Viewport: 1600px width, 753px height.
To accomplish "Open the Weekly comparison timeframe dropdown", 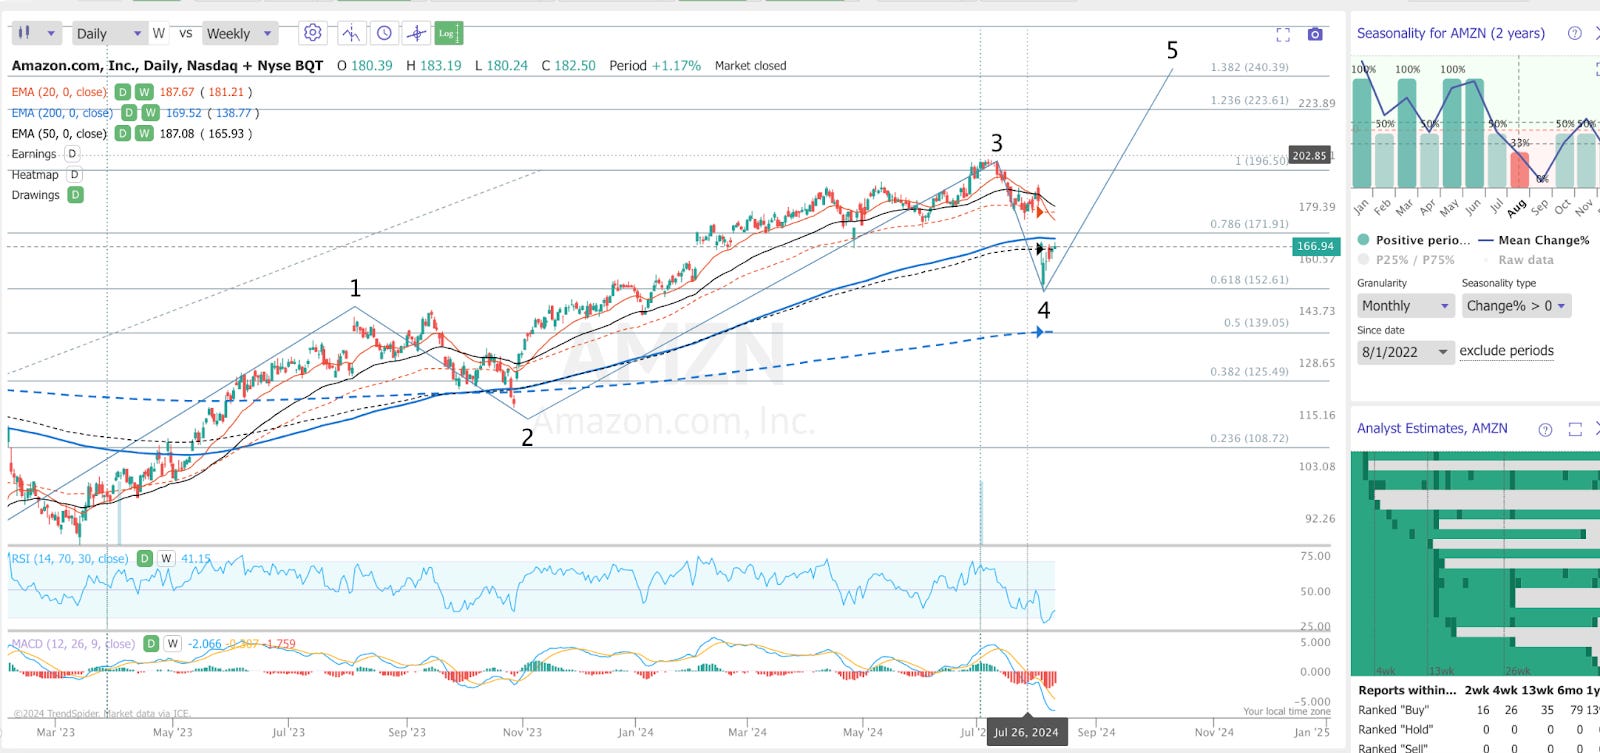I will click(x=238, y=33).
